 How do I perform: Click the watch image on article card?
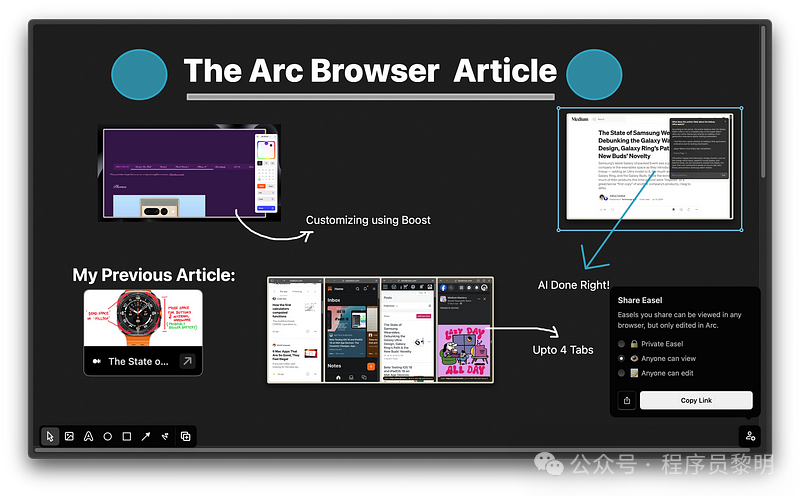(143, 318)
